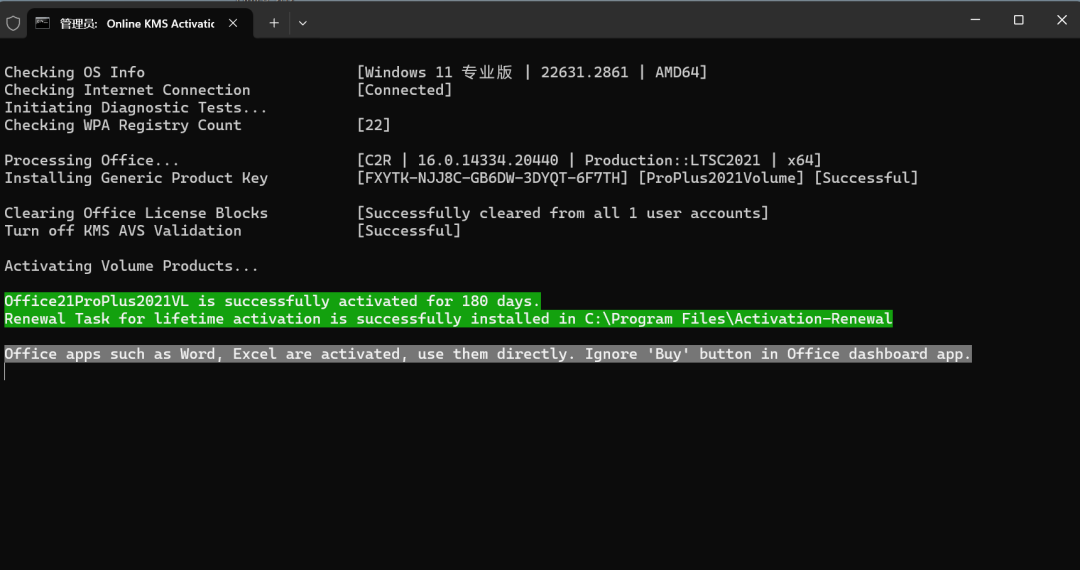Click the 'Turn off KMS AVS Validation' line
This screenshot has height=570, width=1080.
[123, 231]
